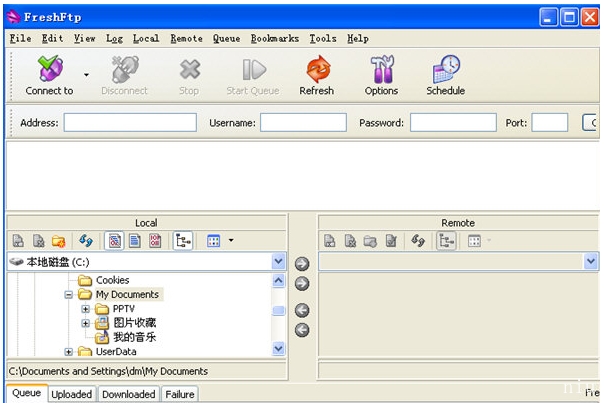This screenshot has height=403, width=604.
Task: Click the Disconnect plug icon
Action: point(125,69)
